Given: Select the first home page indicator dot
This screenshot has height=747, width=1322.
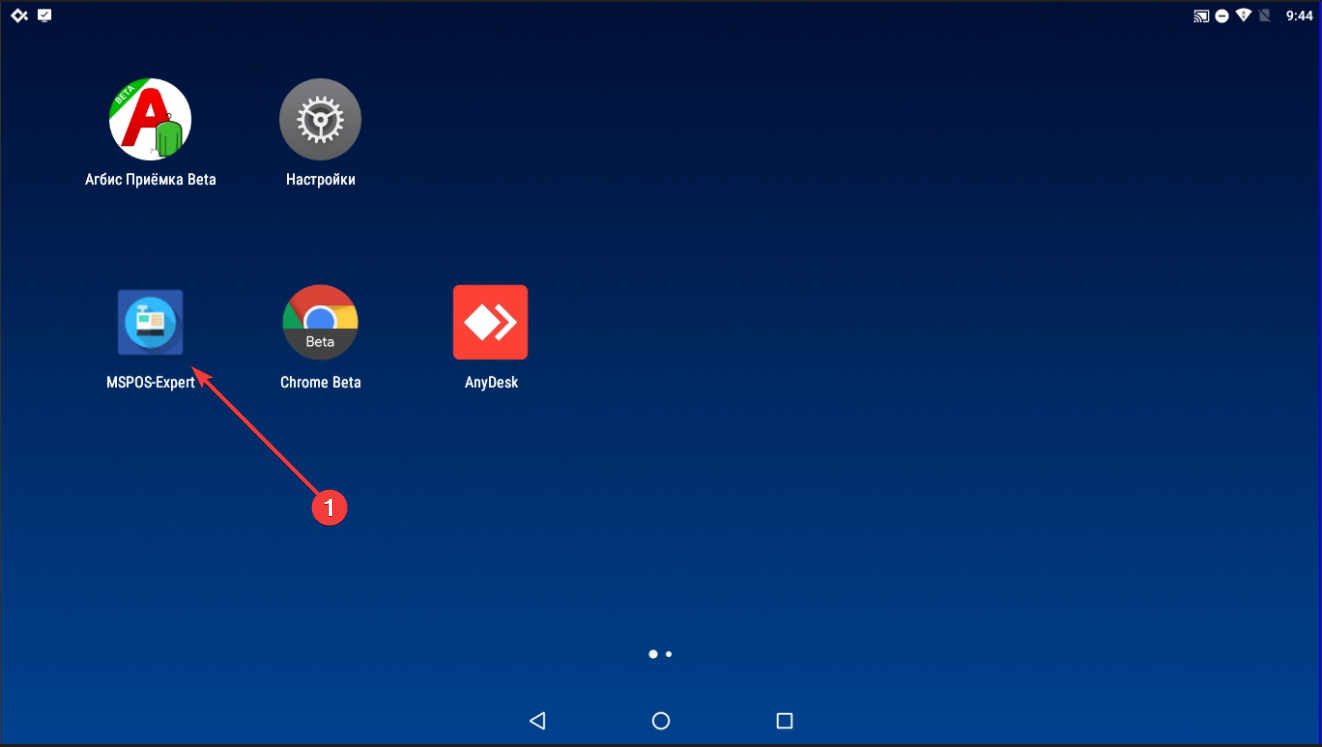Looking at the screenshot, I should pos(653,654).
